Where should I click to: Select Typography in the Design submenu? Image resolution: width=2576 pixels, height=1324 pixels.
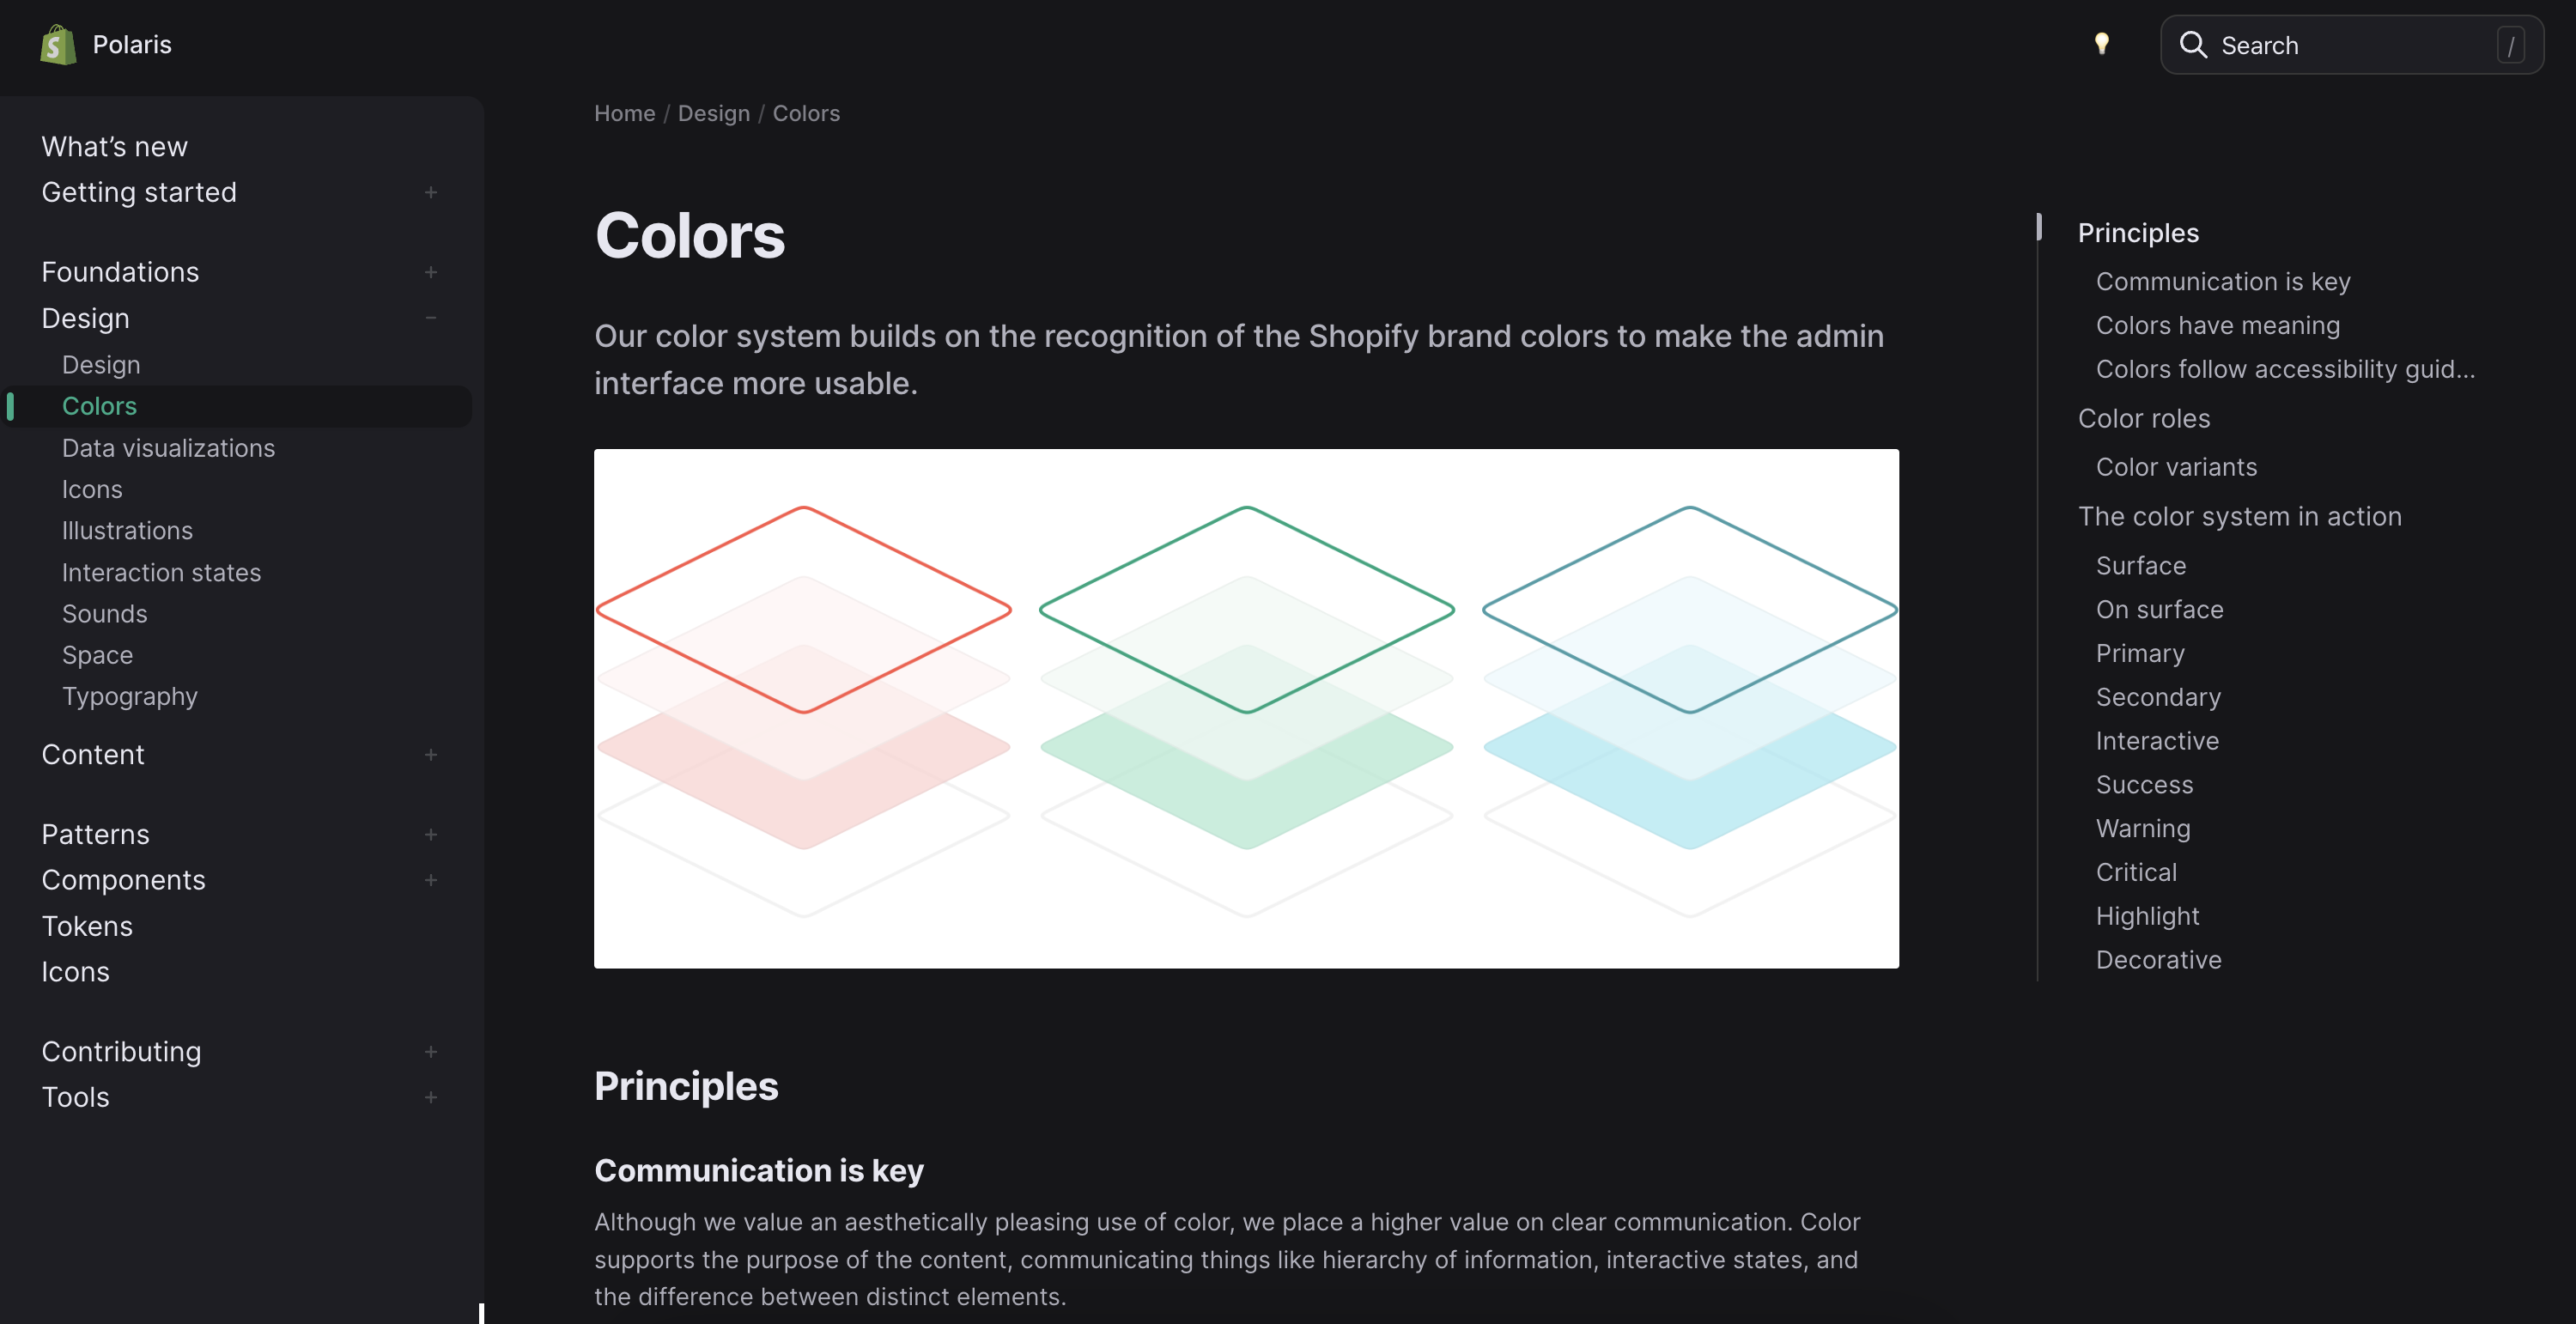(130, 696)
